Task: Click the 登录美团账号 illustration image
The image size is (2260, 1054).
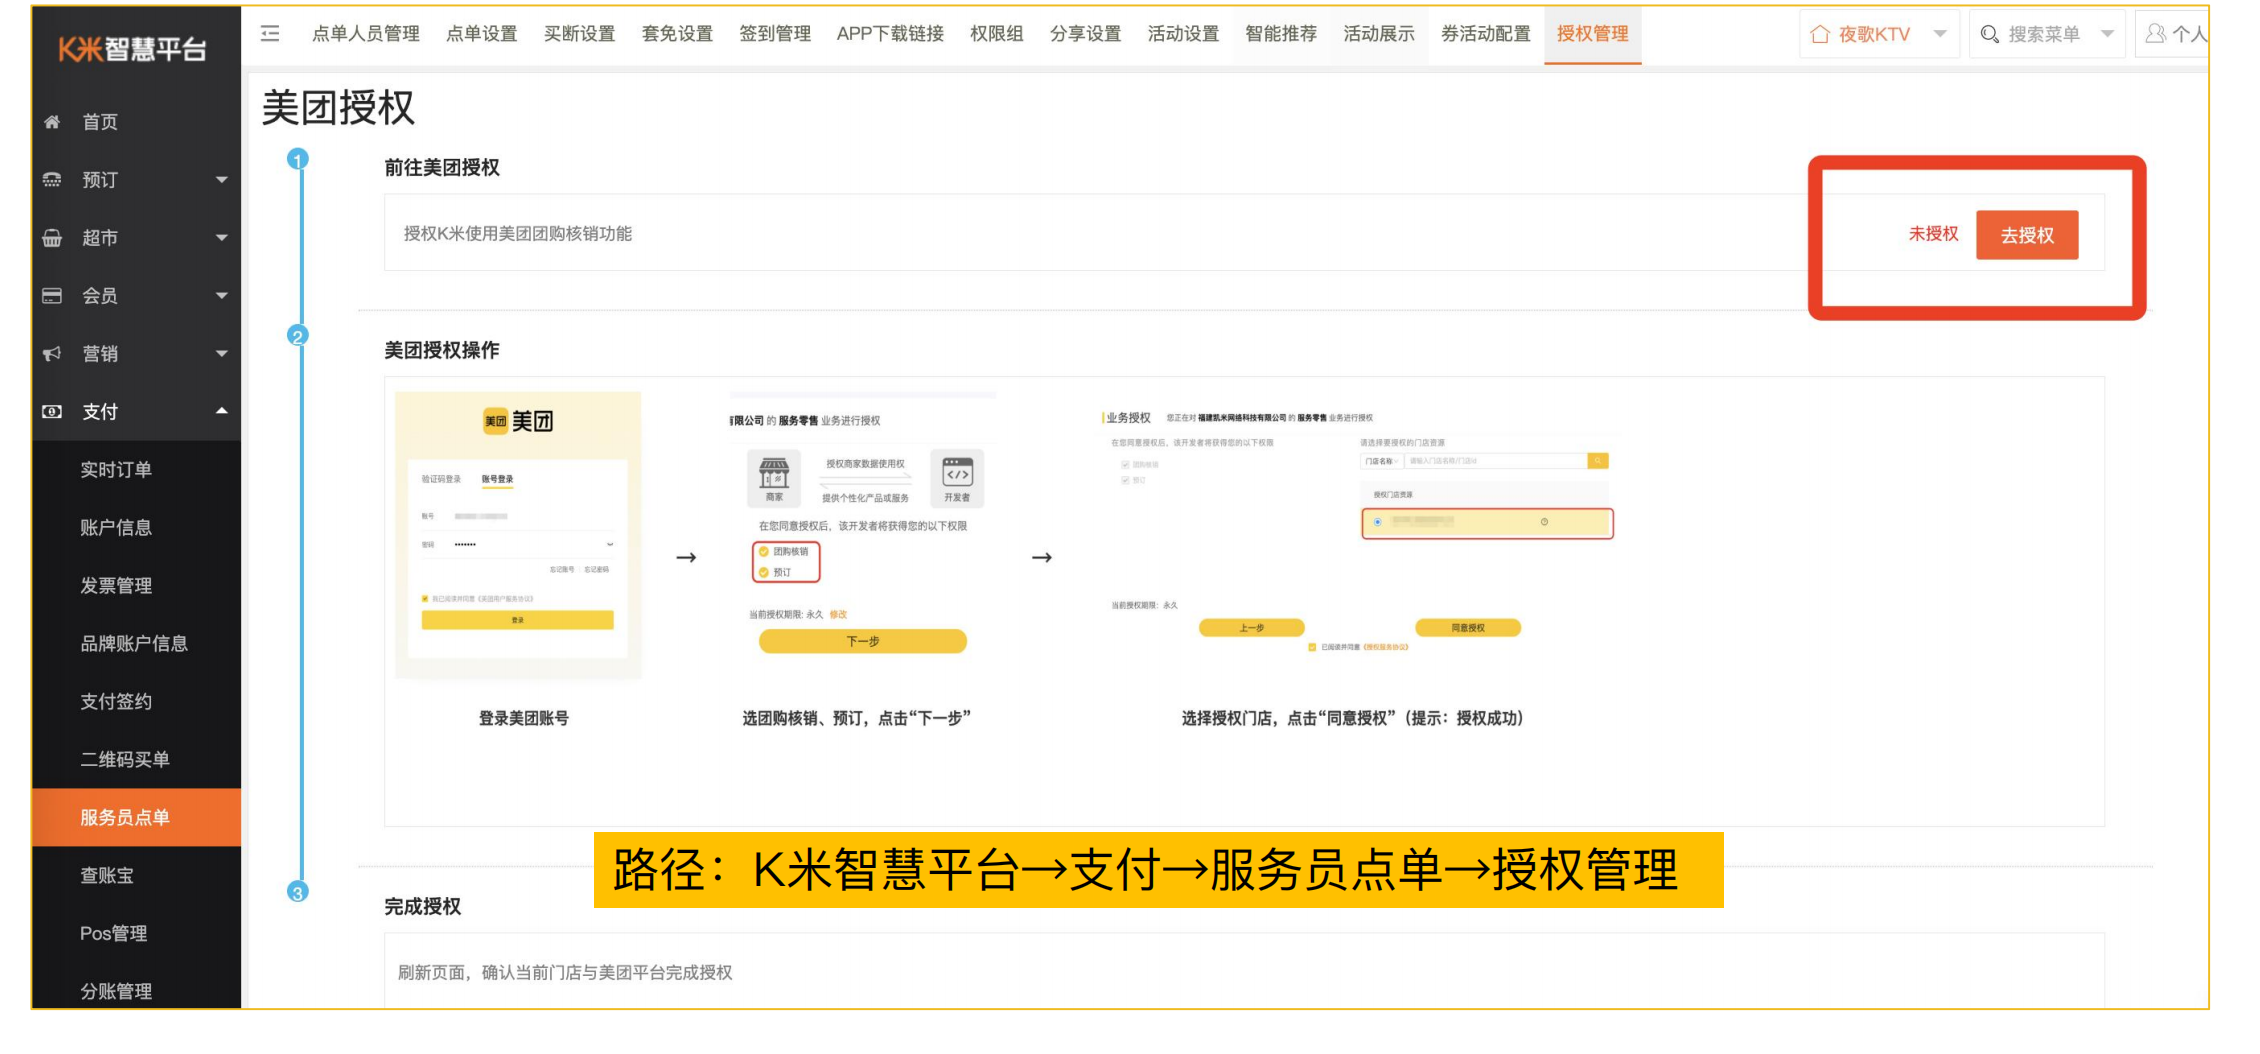Action: tap(518, 536)
